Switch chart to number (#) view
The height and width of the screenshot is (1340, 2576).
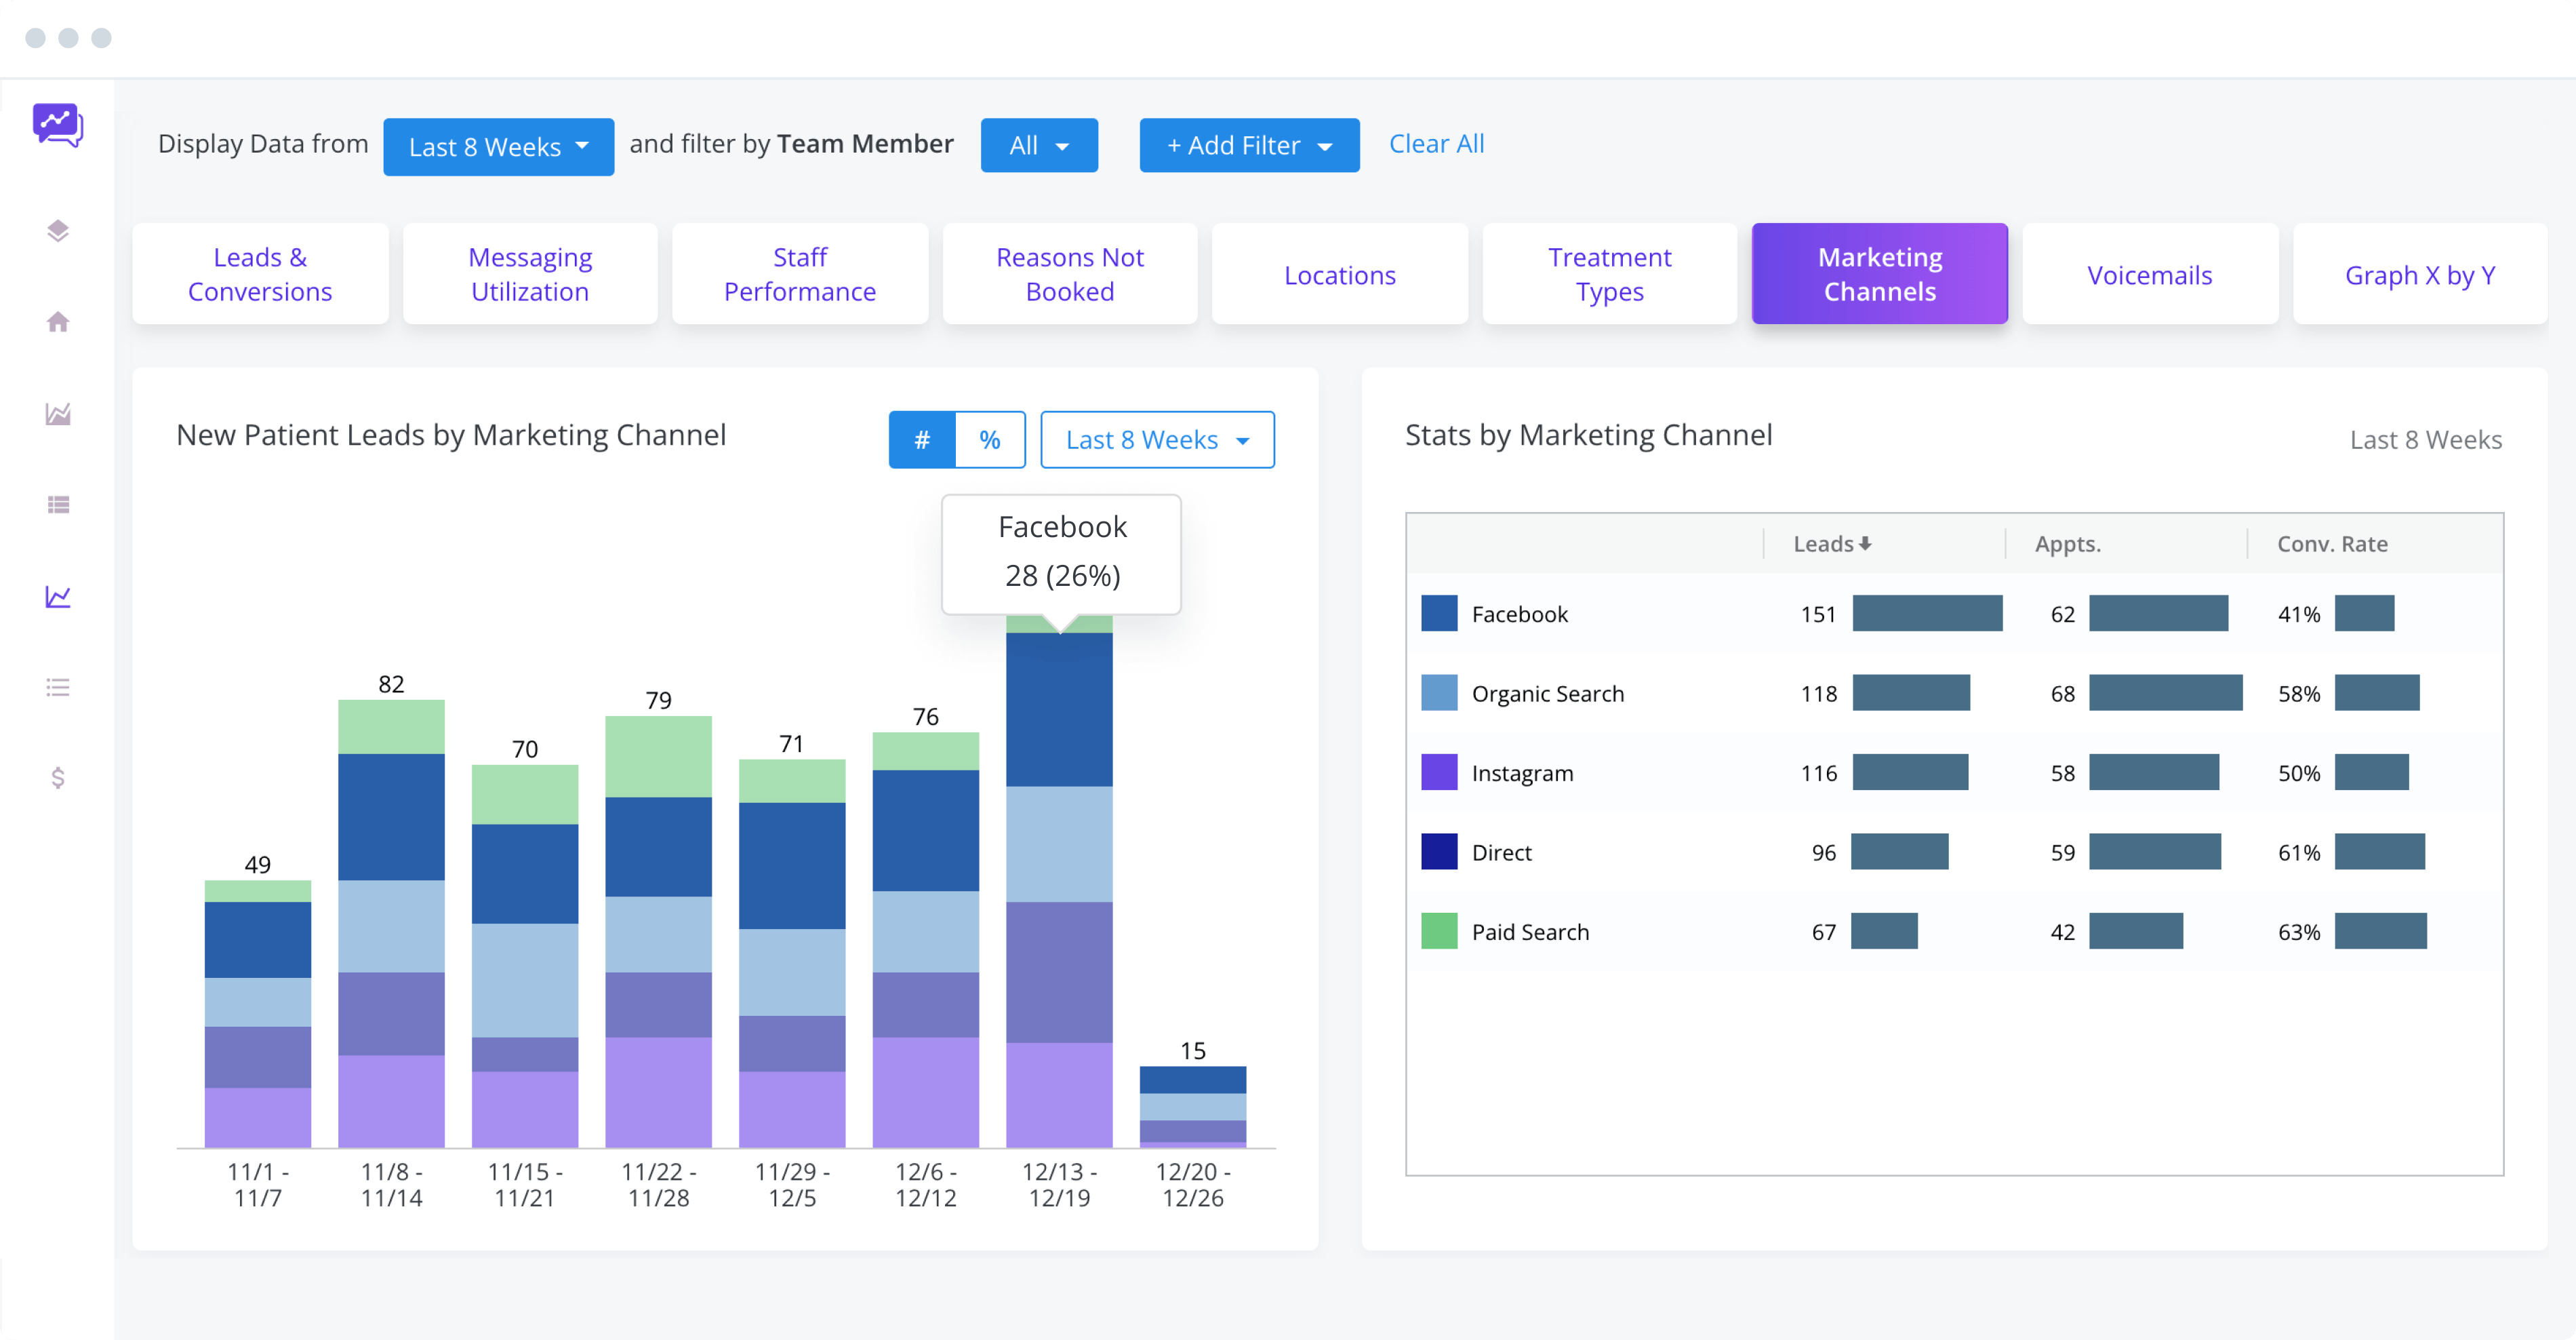922,440
